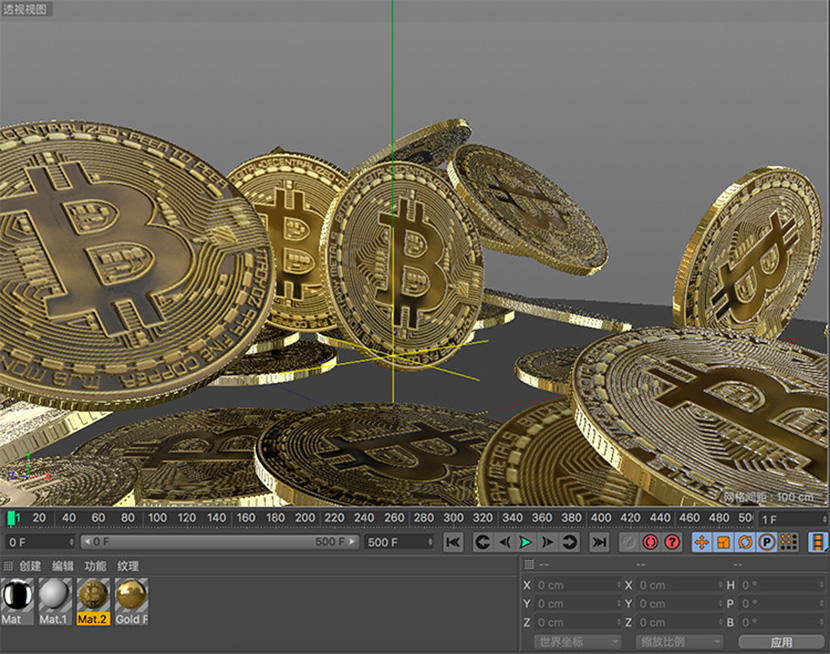Click the end frame 500 F stepper arrows
The height and width of the screenshot is (654, 830).
430,542
